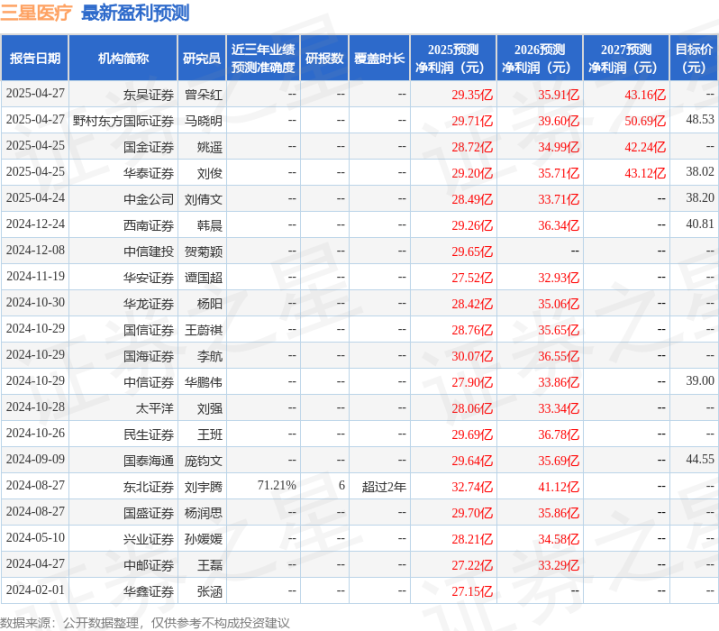Viewport: 719px width, 631px height.
Task: Click researcher name 华鹏伟
Action: click(204, 382)
